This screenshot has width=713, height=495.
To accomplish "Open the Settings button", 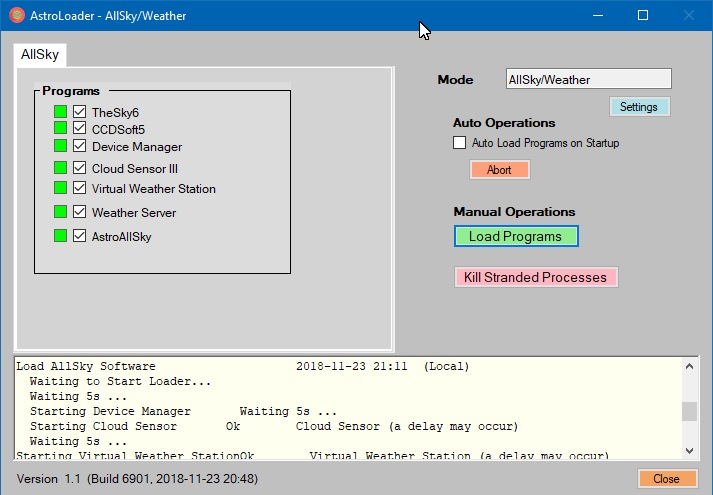I will pyautogui.click(x=639, y=107).
